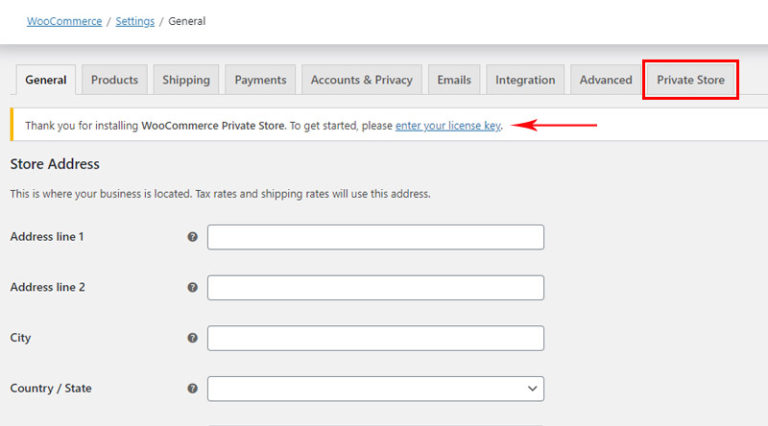Click the enter your license key link

(x=447, y=126)
